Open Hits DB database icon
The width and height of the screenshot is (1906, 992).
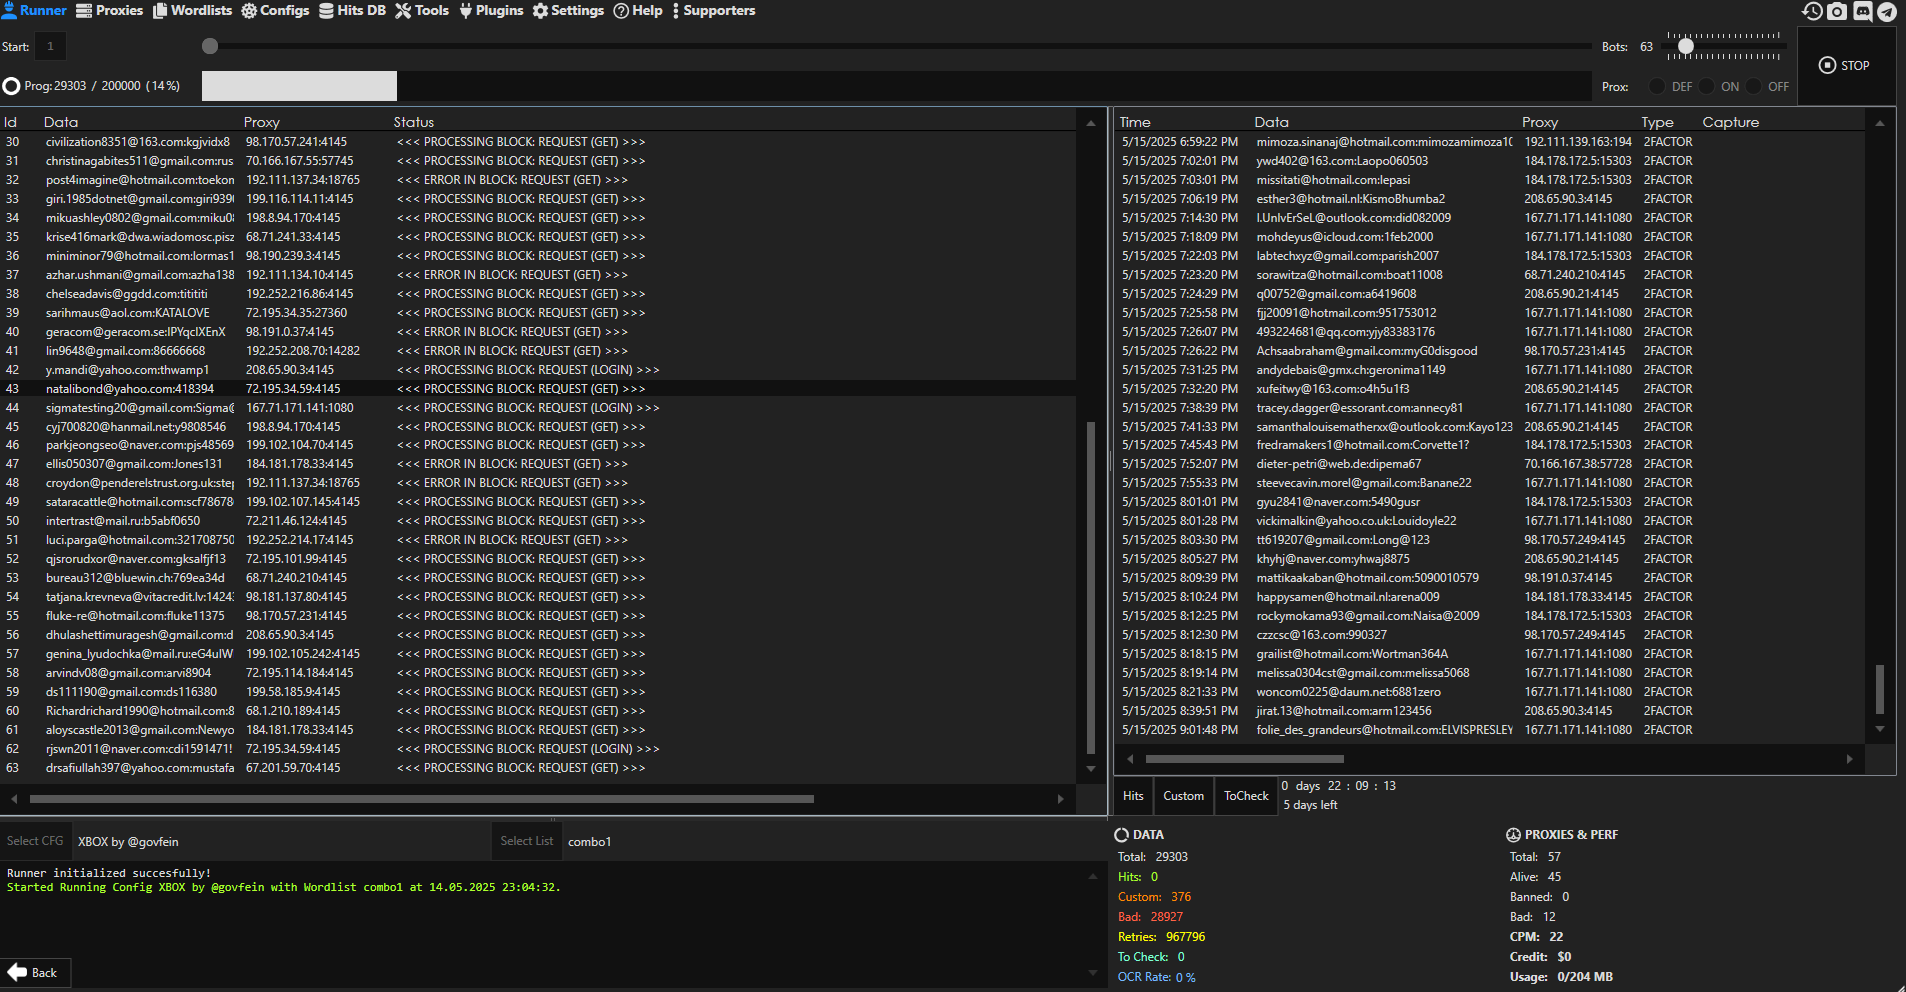point(327,11)
